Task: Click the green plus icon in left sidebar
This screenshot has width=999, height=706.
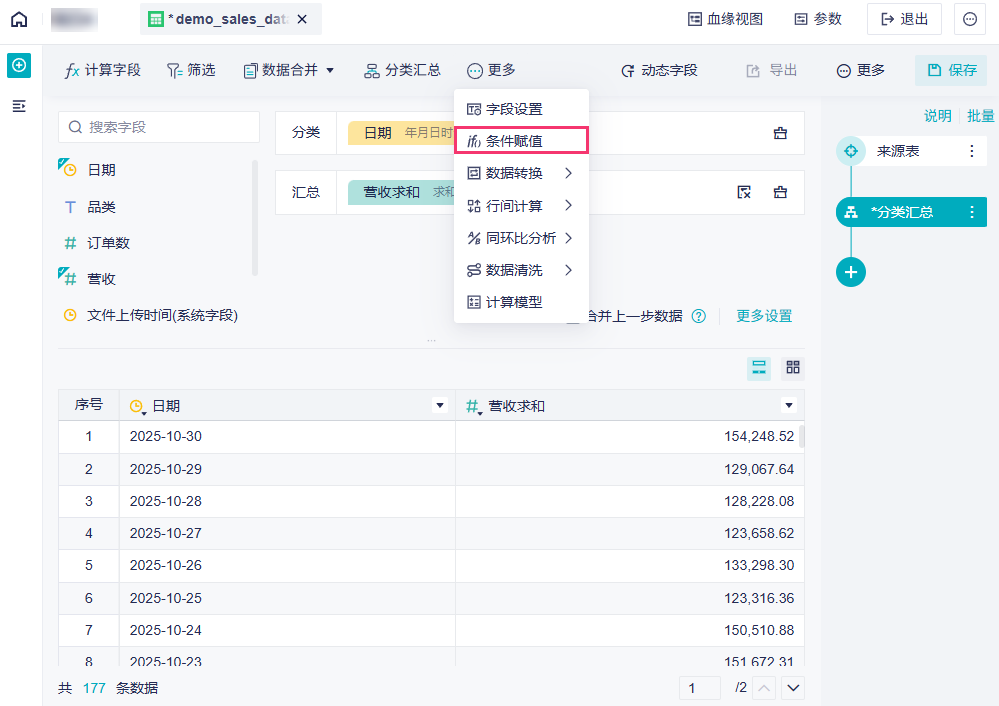Action: tap(19, 66)
